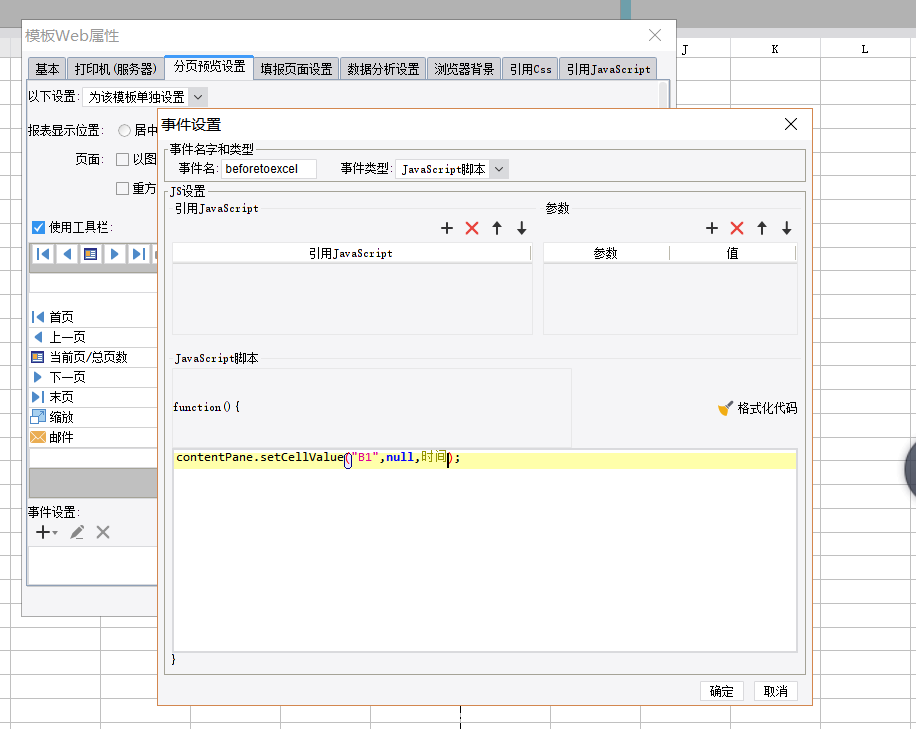Confirm with the 确定 button
Screen dimensions: 916x729
721,691
